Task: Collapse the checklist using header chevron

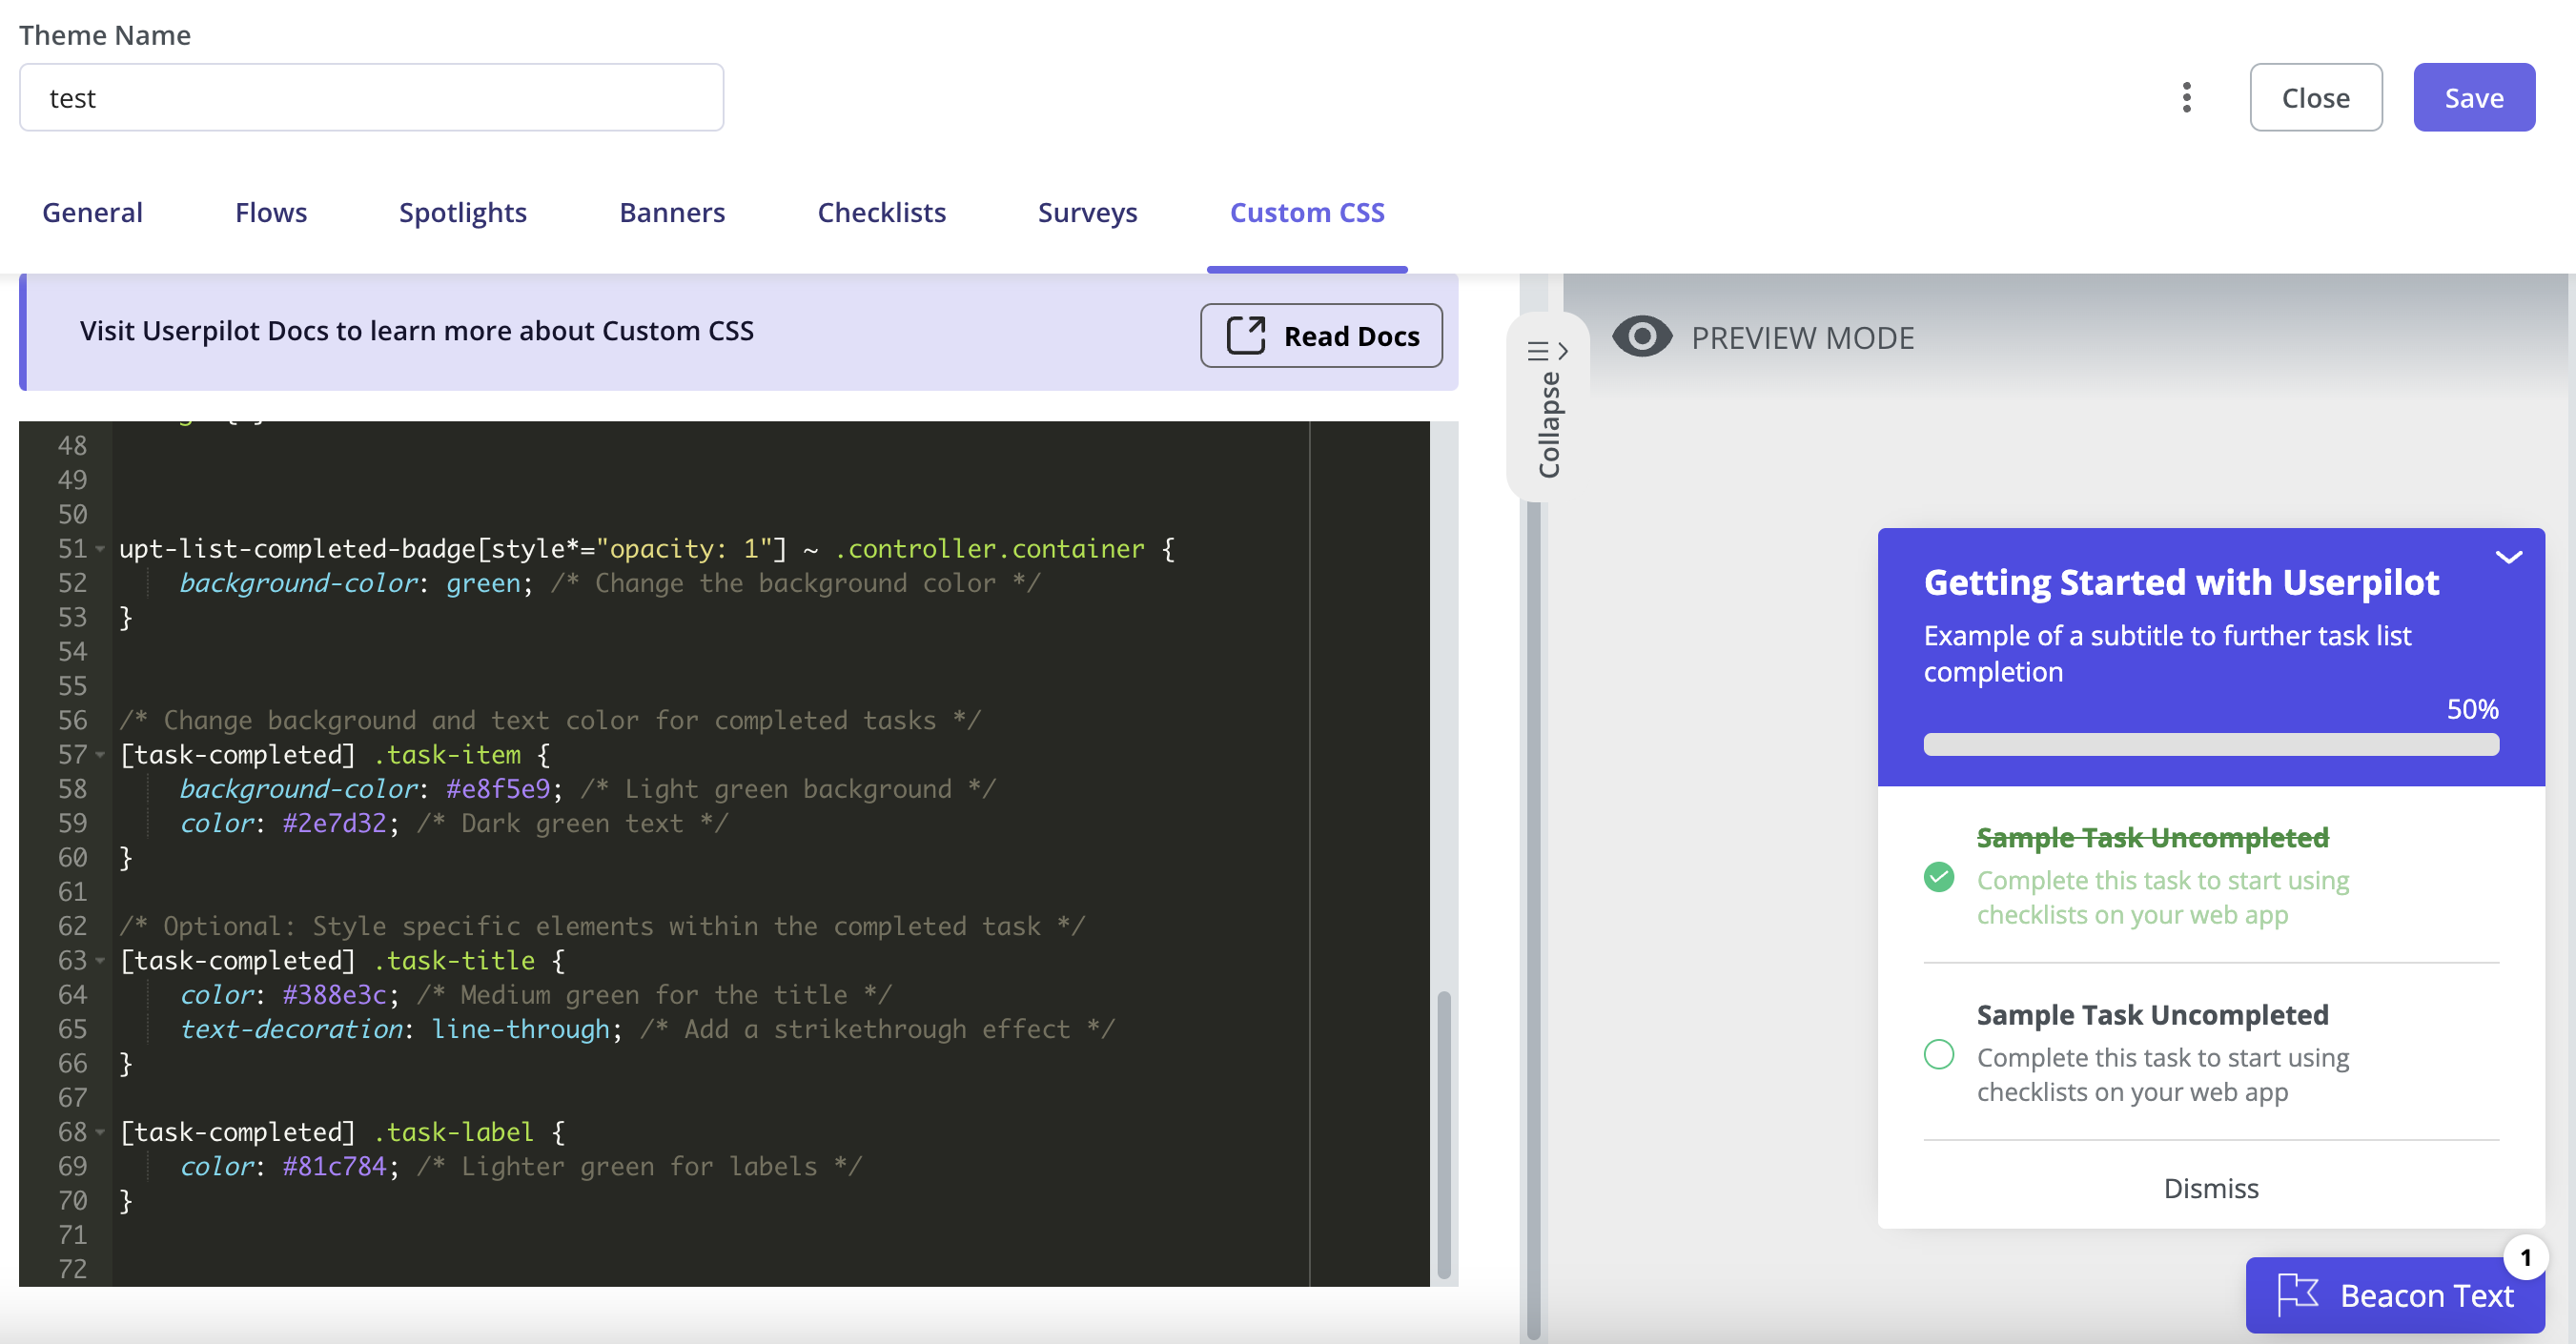Action: tap(2508, 557)
